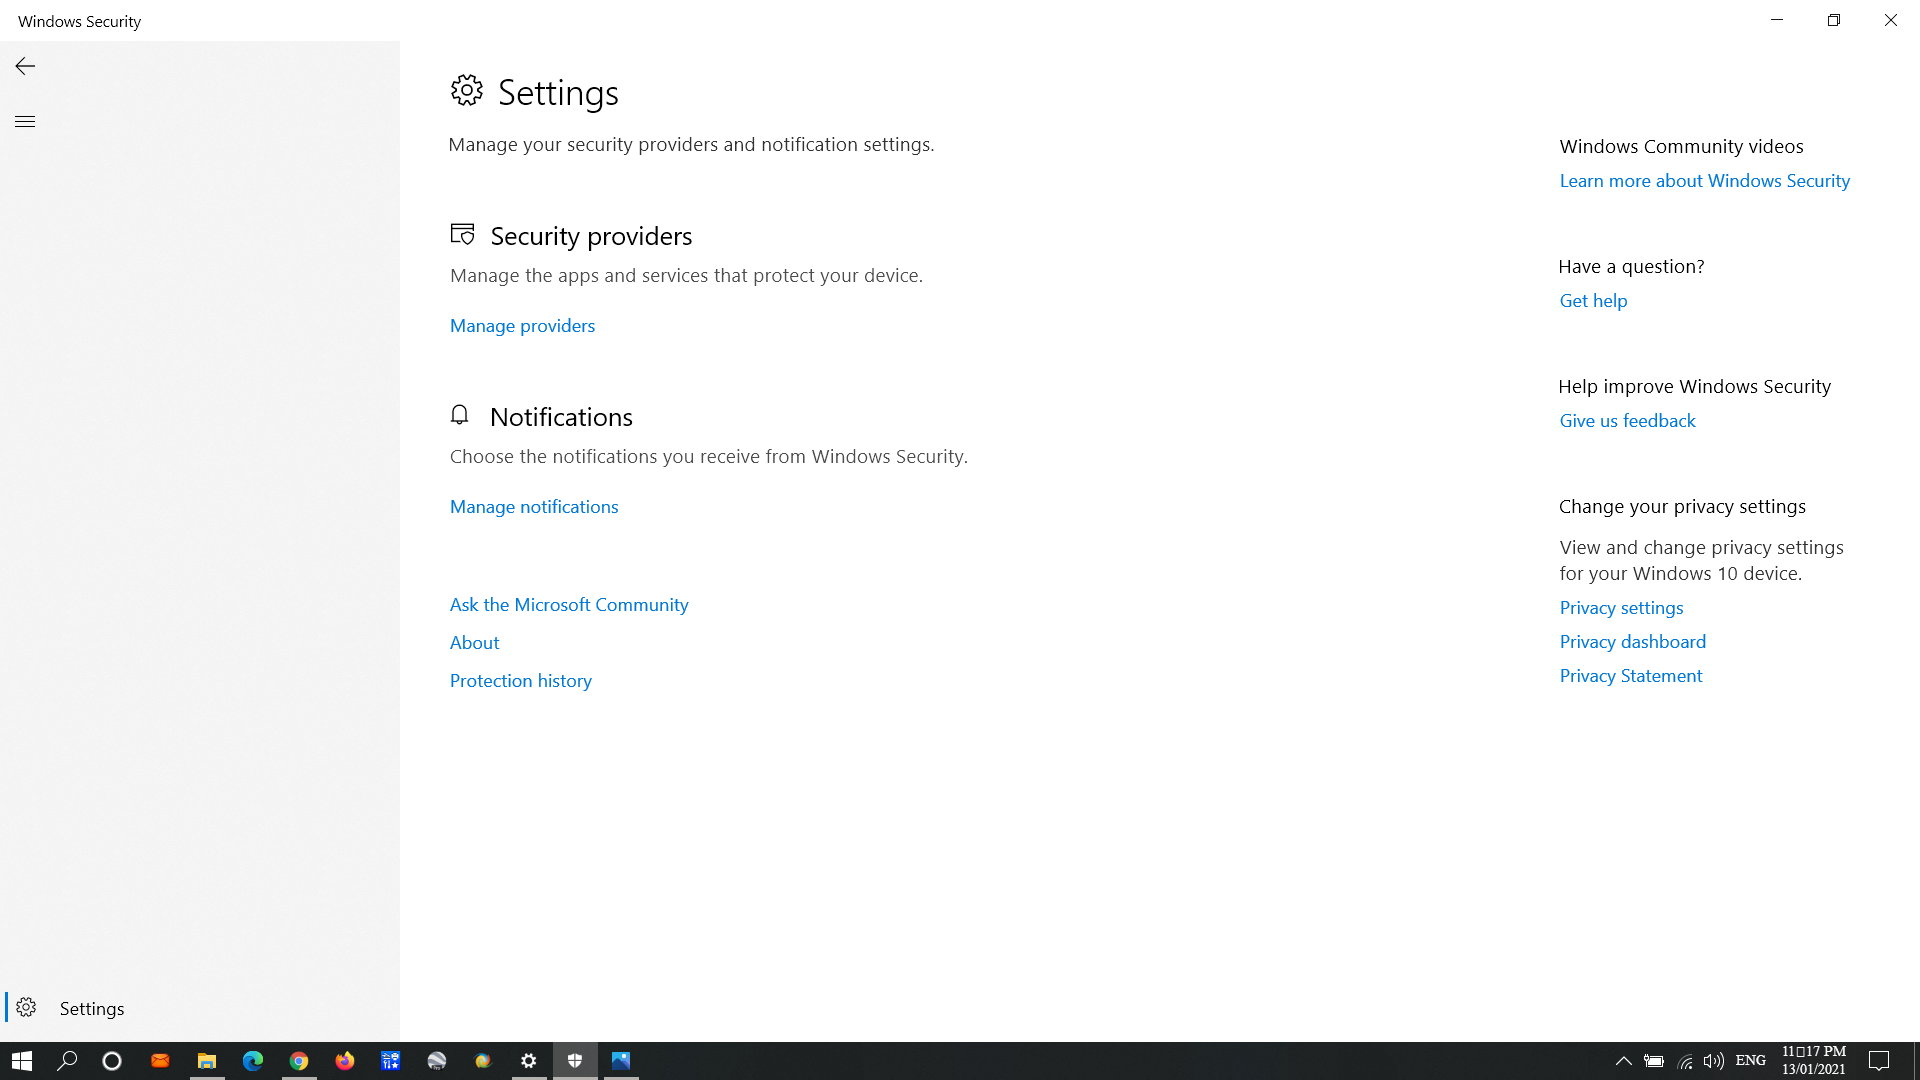Click the Security providers heading icon

tap(462, 235)
